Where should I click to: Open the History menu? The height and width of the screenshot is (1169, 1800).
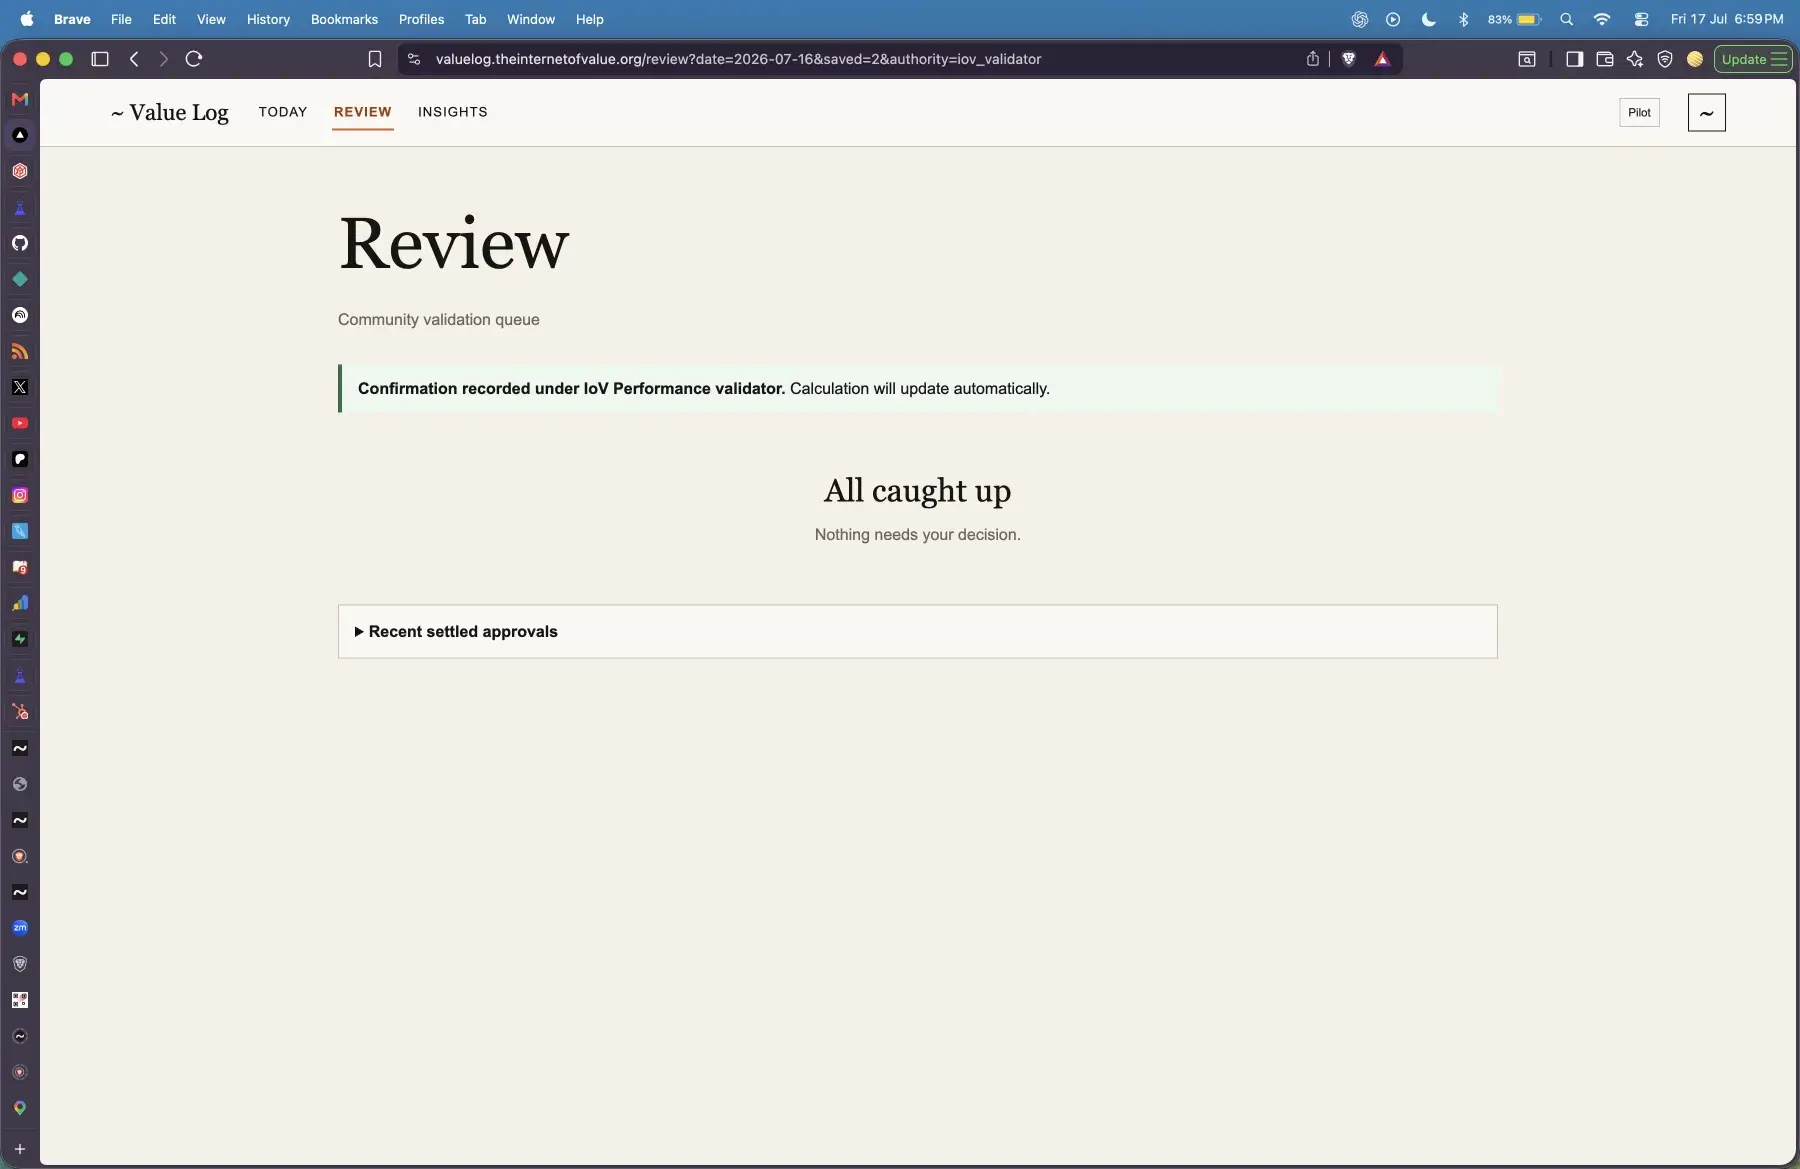pyautogui.click(x=268, y=19)
